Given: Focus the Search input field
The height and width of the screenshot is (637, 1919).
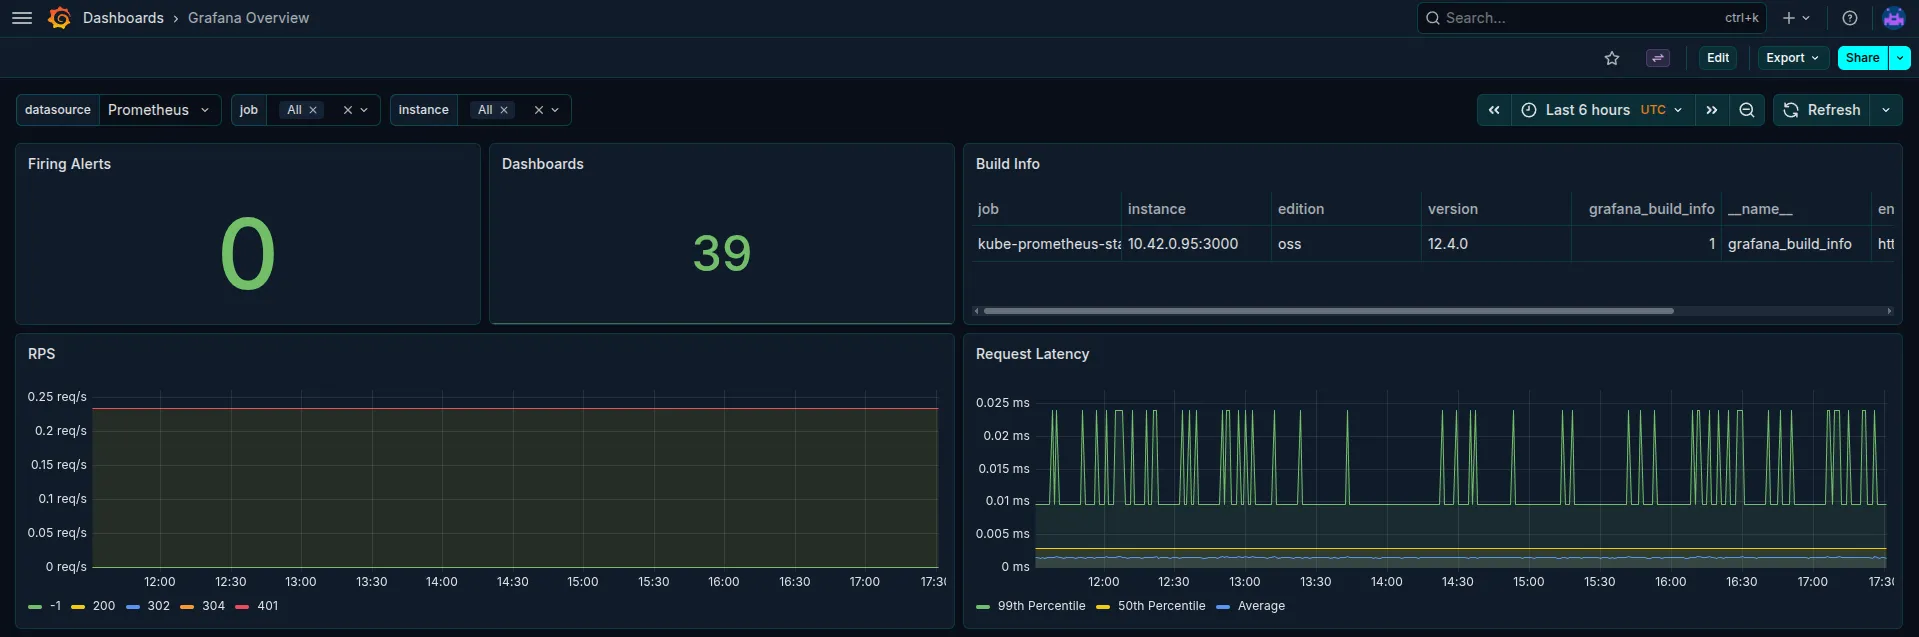Looking at the screenshot, I should pyautogui.click(x=1591, y=18).
